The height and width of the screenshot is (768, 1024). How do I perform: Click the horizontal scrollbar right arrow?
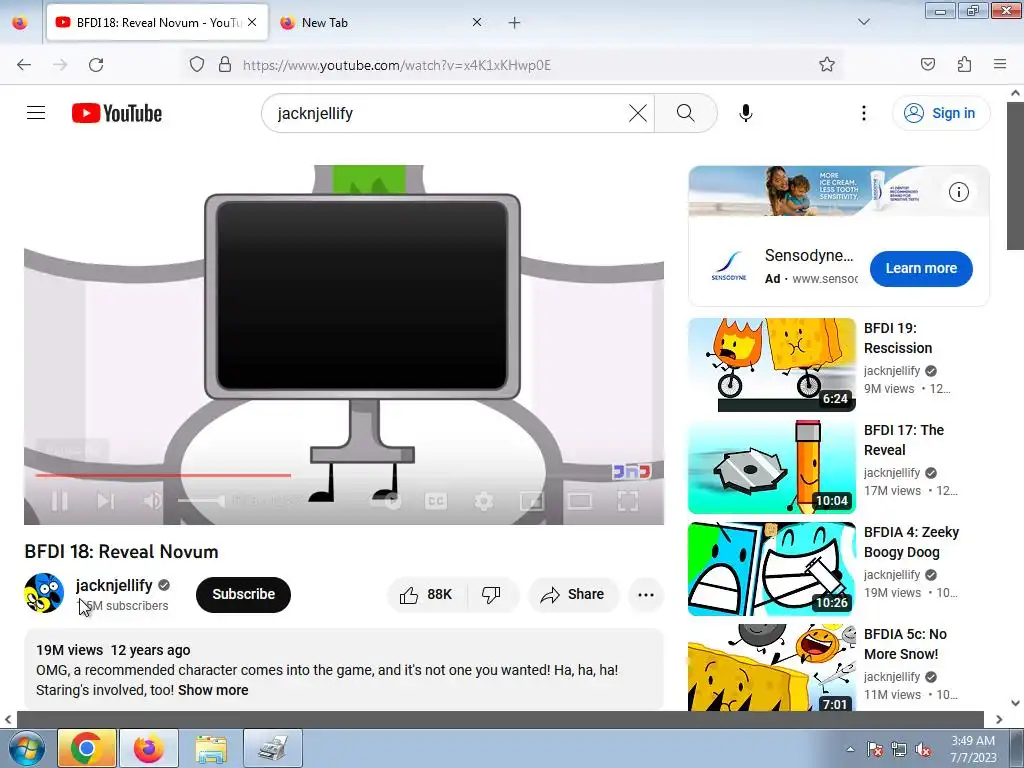point(999,719)
